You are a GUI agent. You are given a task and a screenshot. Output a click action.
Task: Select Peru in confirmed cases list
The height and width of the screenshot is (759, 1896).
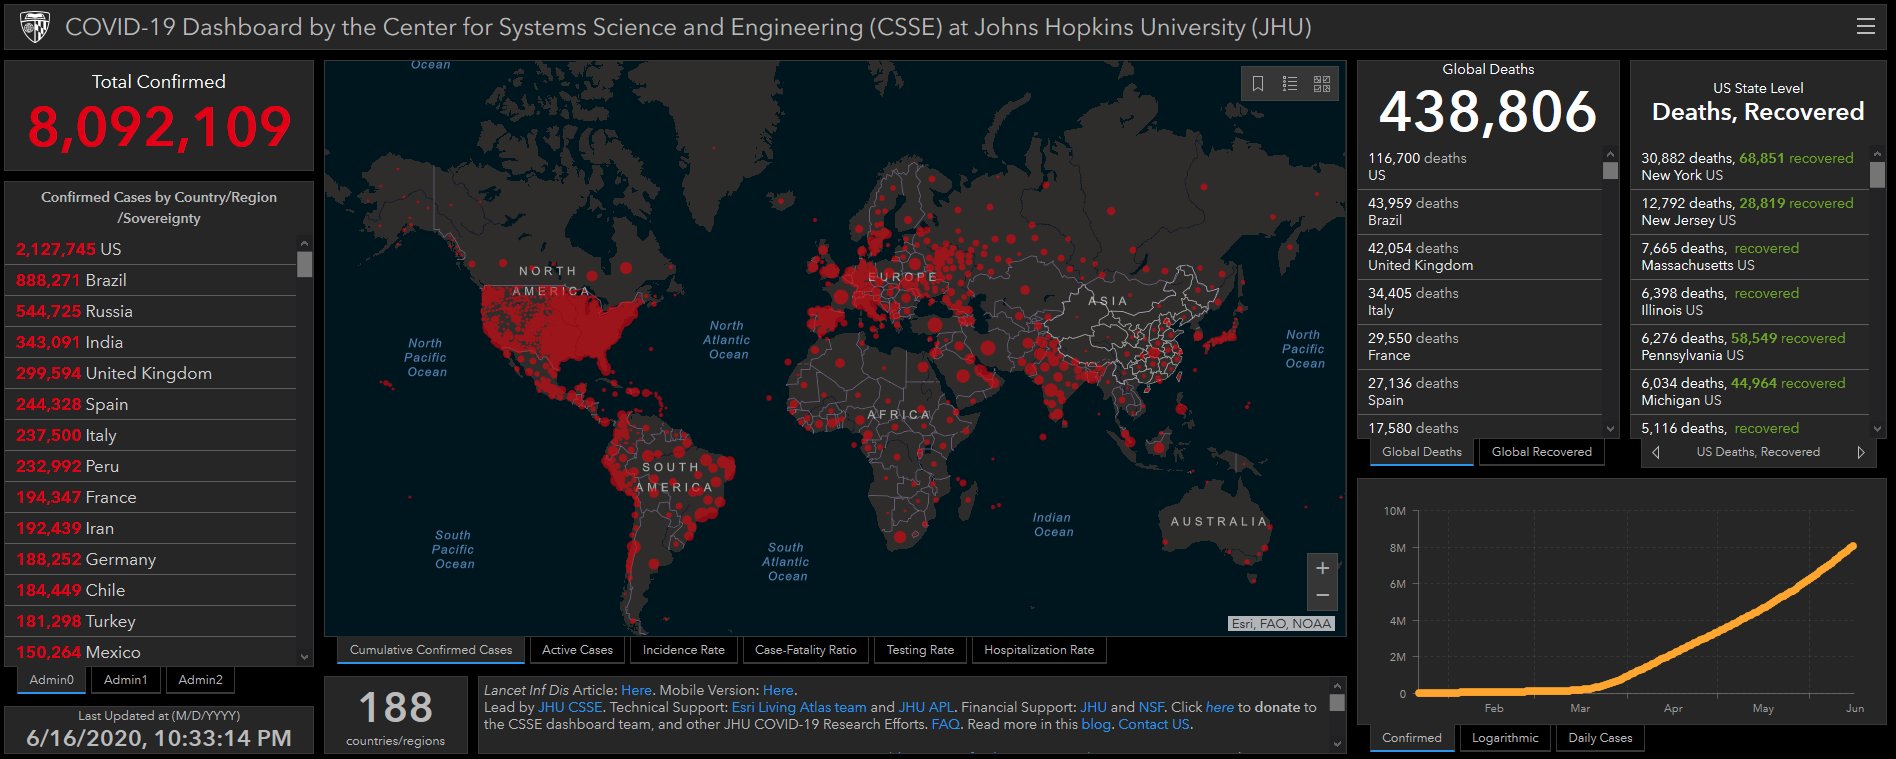[x=151, y=466]
